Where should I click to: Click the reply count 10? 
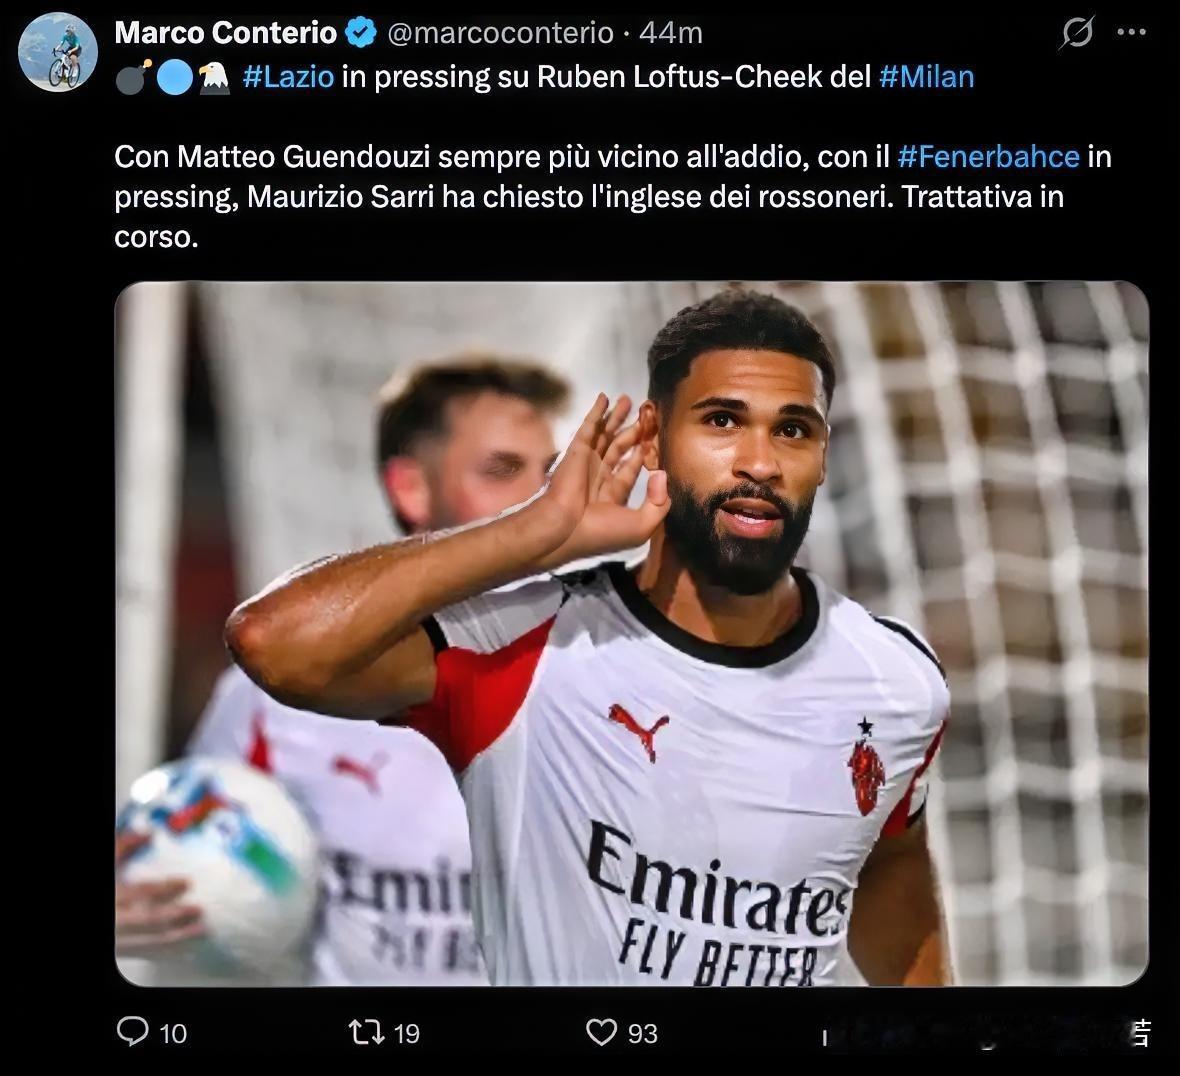tap(173, 1033)
